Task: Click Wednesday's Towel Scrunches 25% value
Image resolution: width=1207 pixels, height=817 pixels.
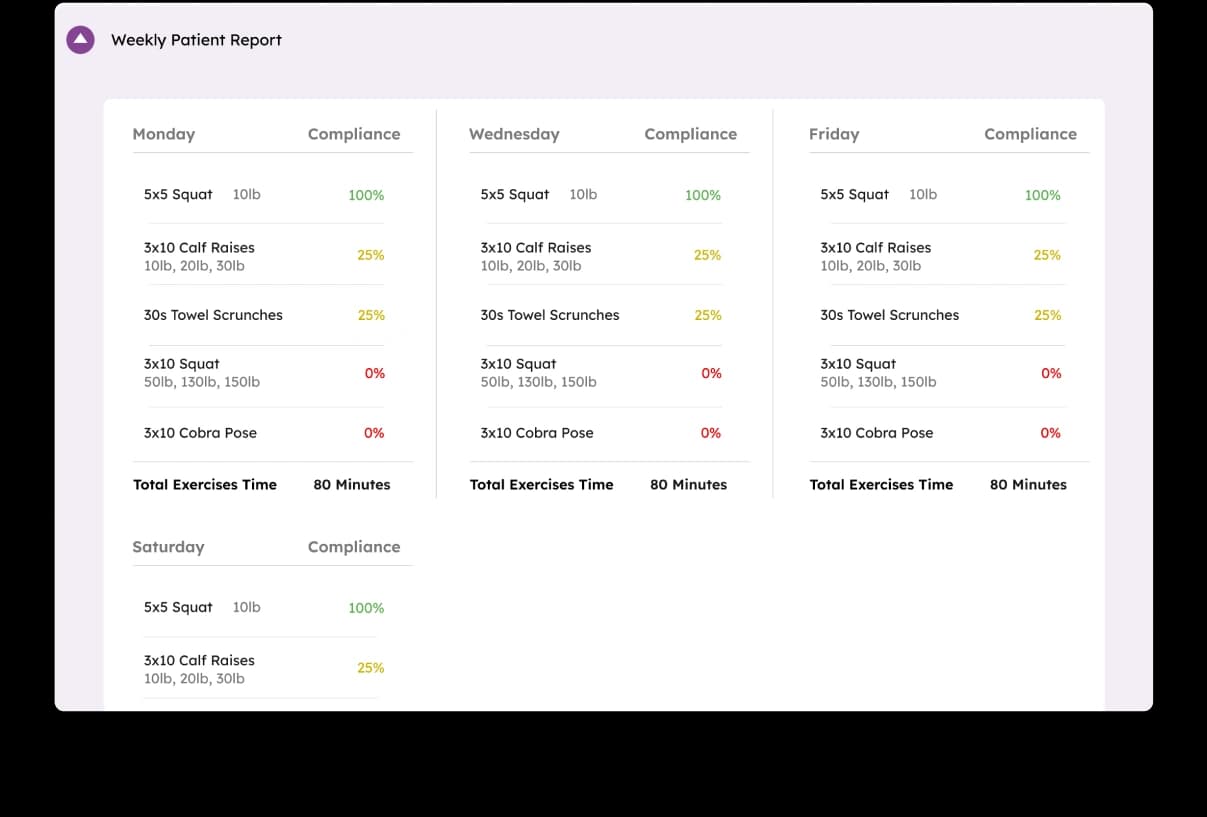Action: click(x=708, y=315)
